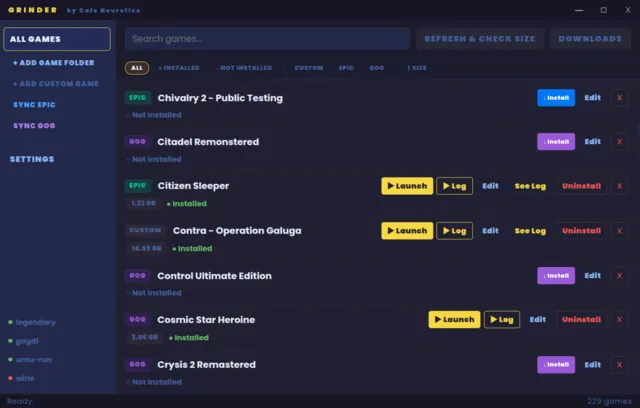Uninstall Cosmic Star Heroine
This screenshot has width=640, height=408.
click(x=581, y=319)
